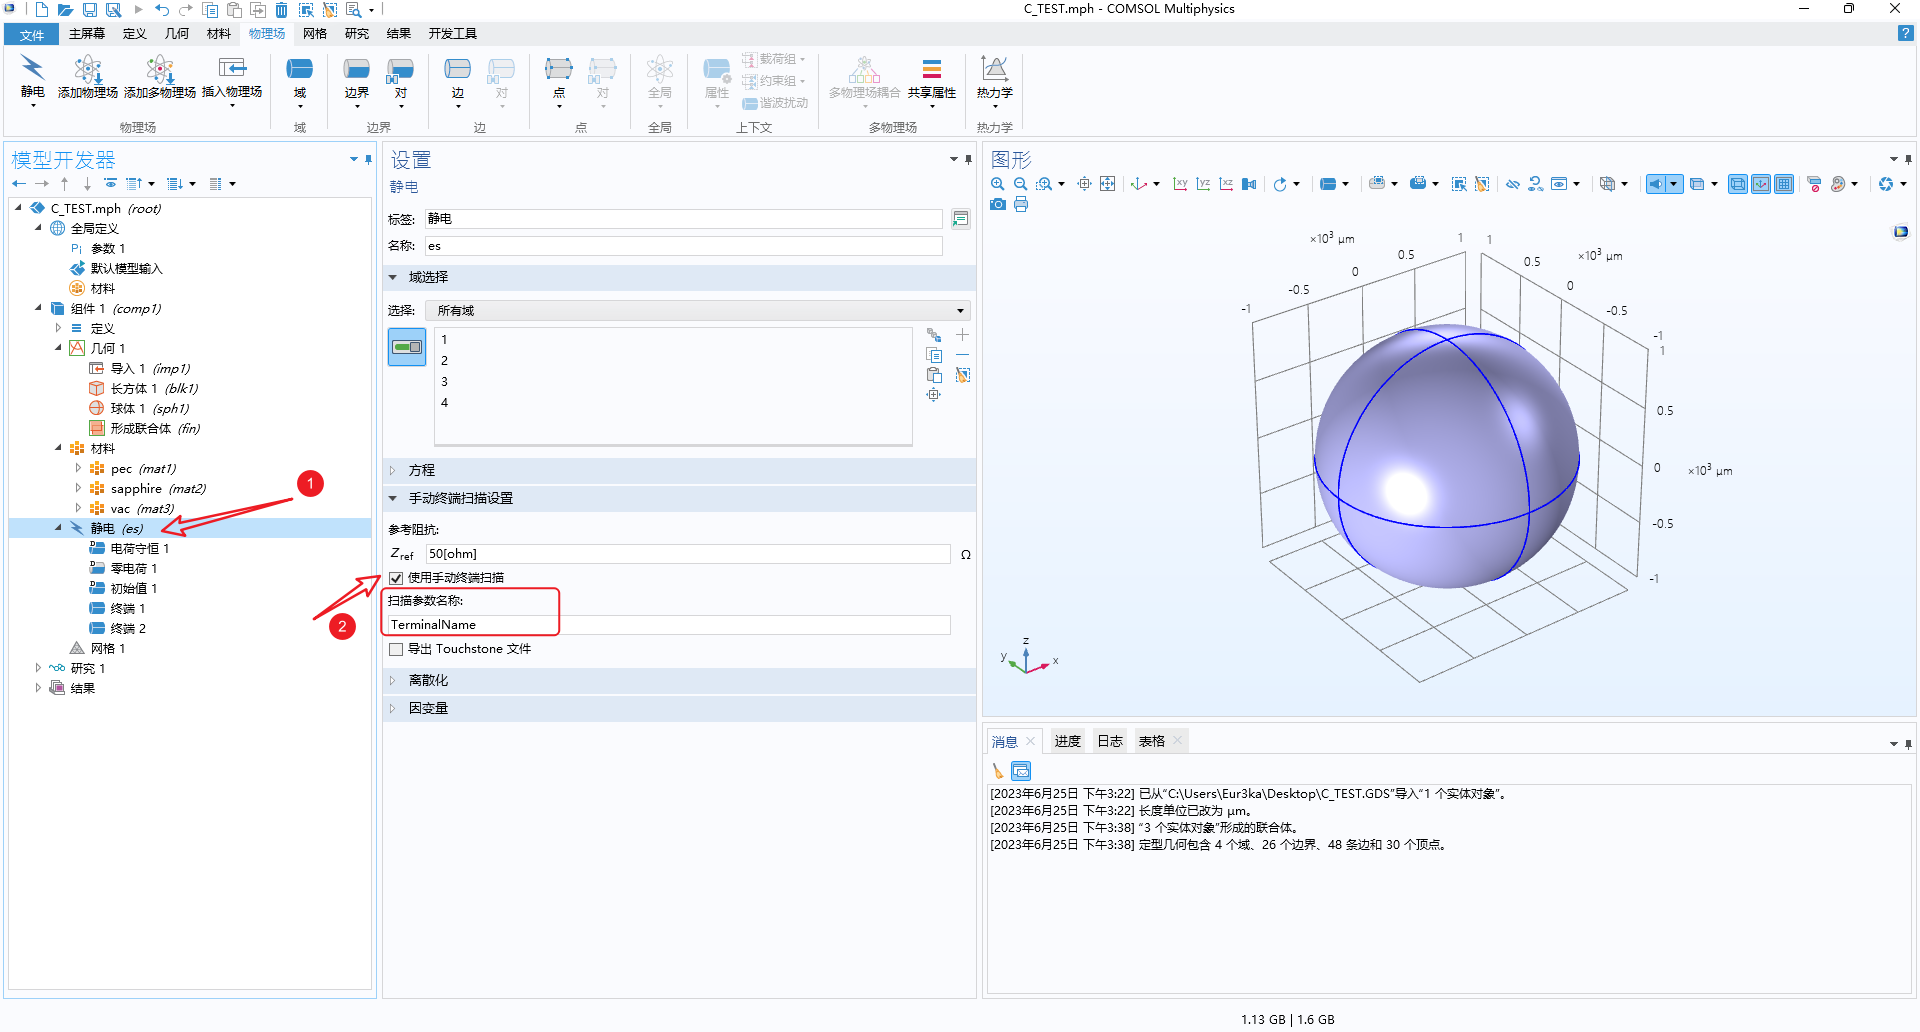The image size is (1920, 1032).
Task: Toggle the active selection switch button
Action: click(407, 347)
